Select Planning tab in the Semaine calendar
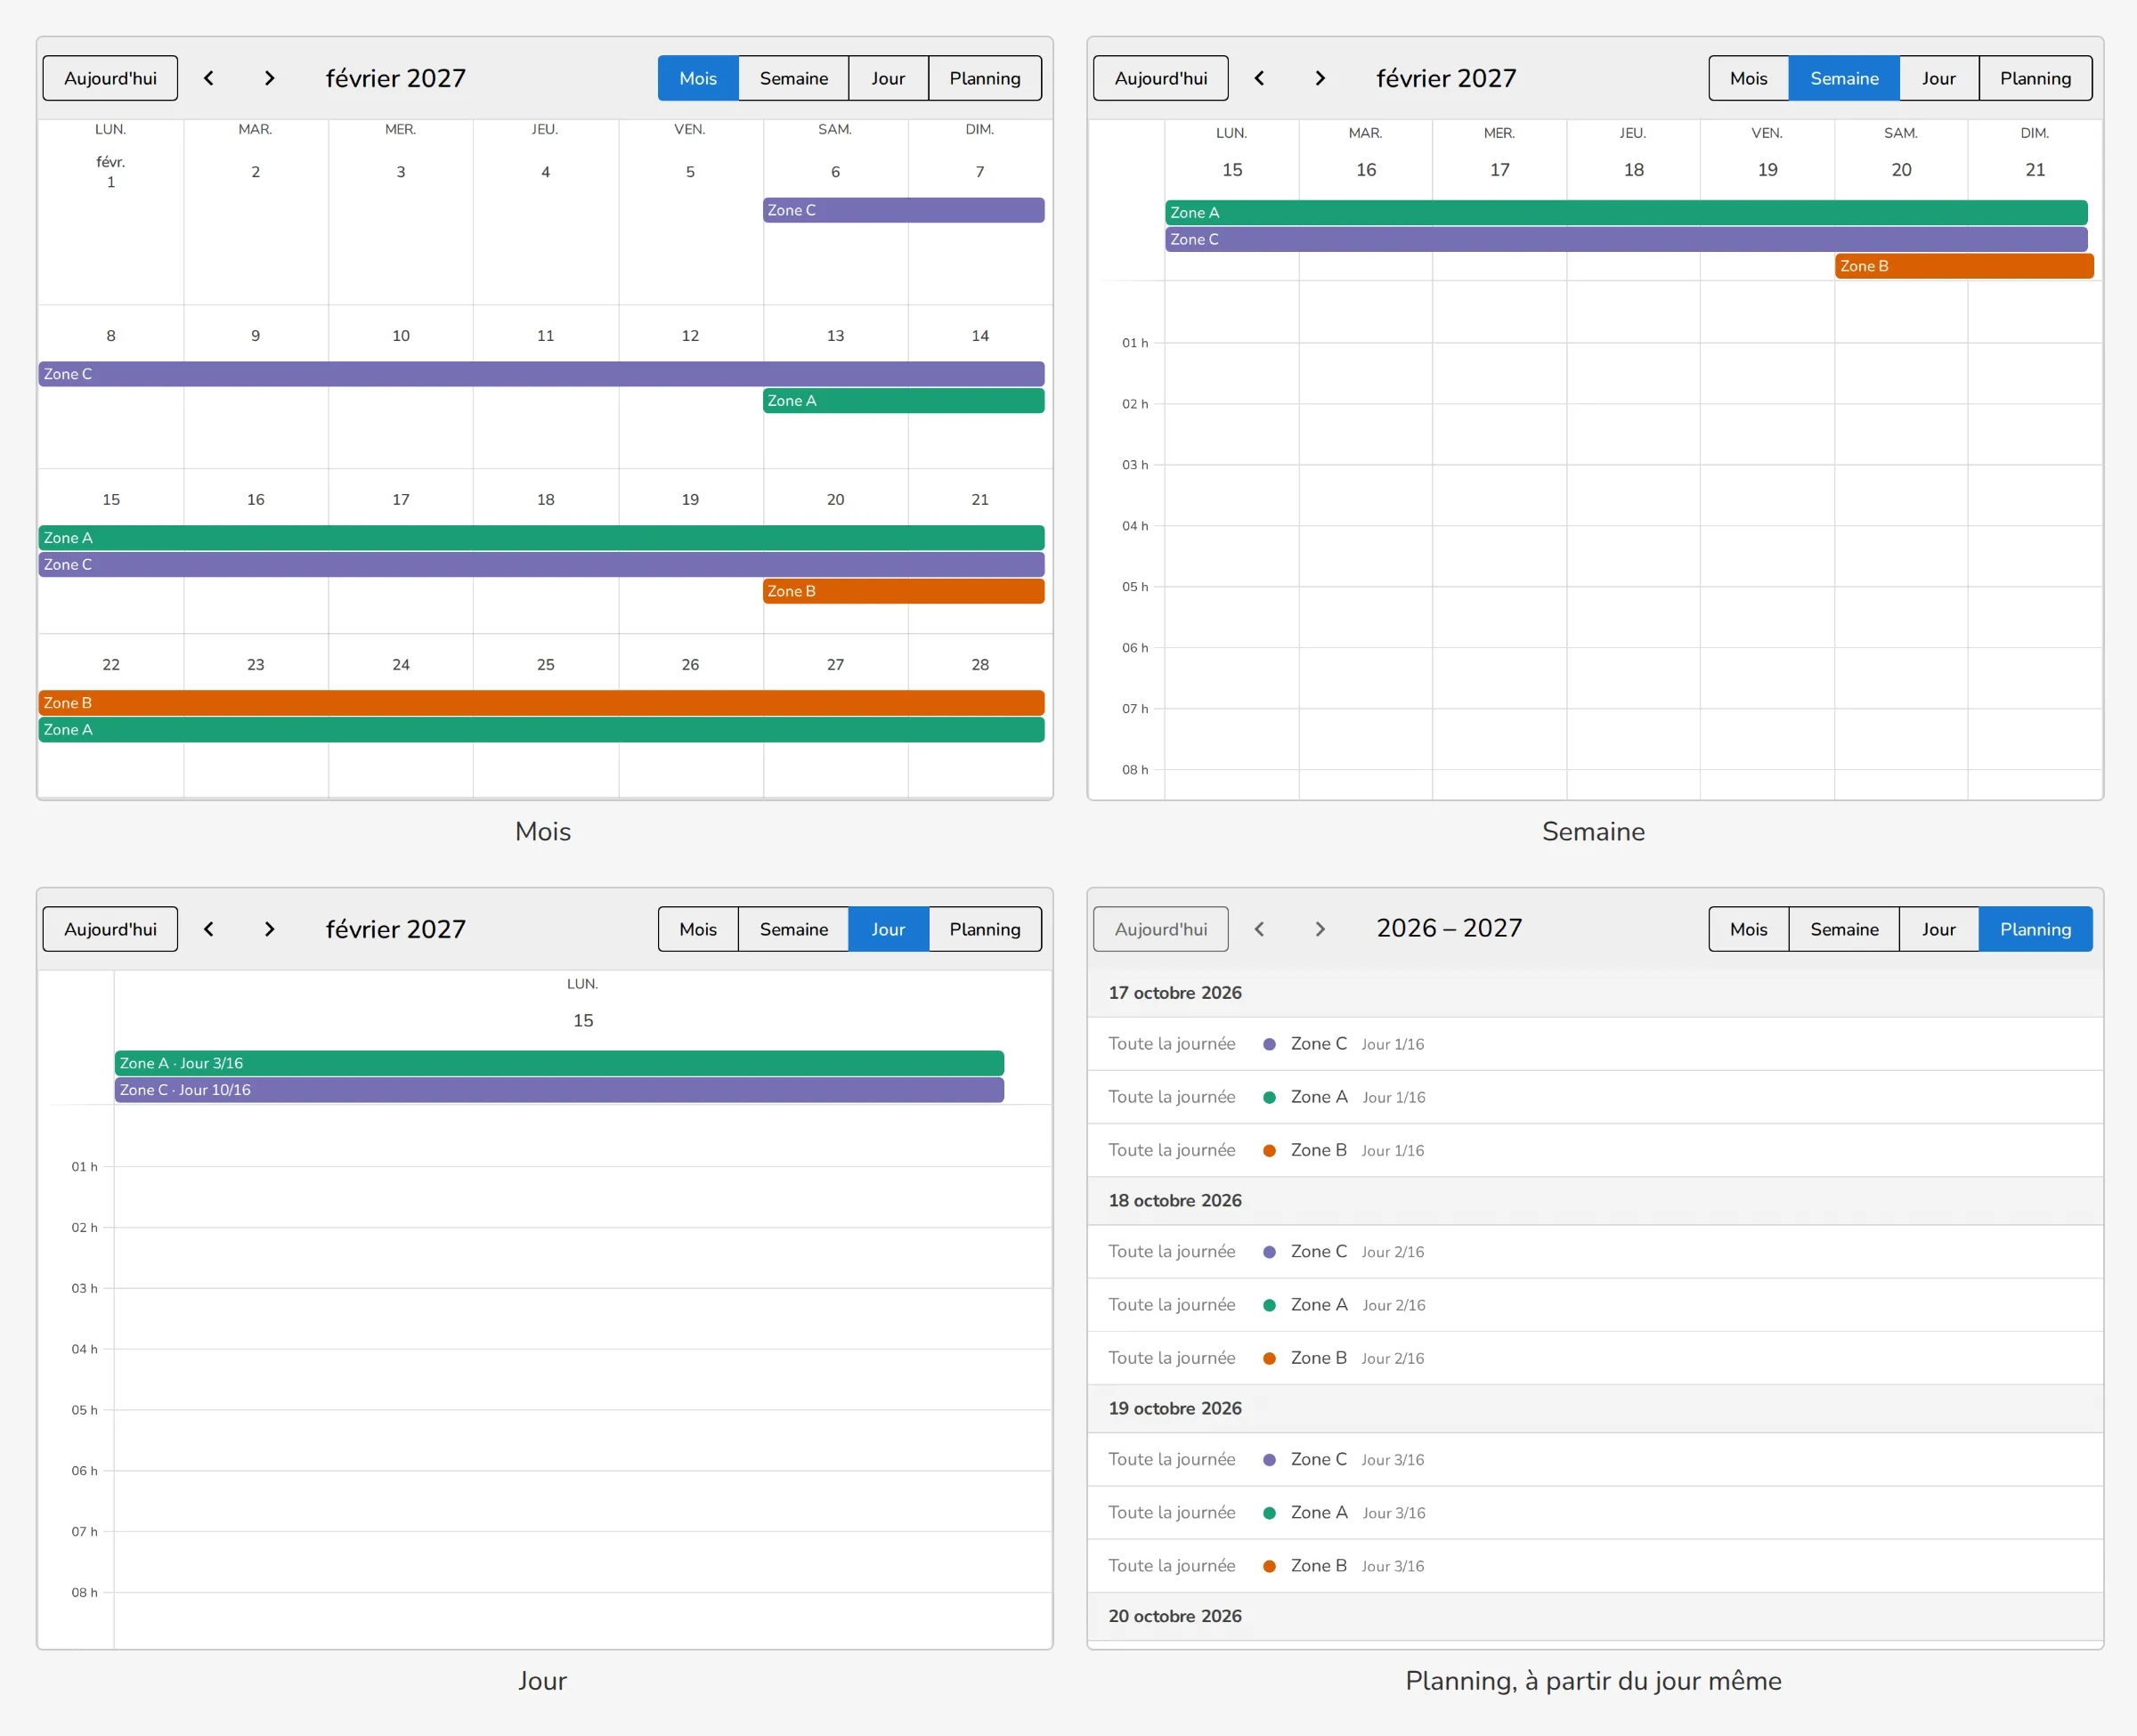Image resolution: width=2137 pixels, height=1736 pixels. (x=2035, y=78)
